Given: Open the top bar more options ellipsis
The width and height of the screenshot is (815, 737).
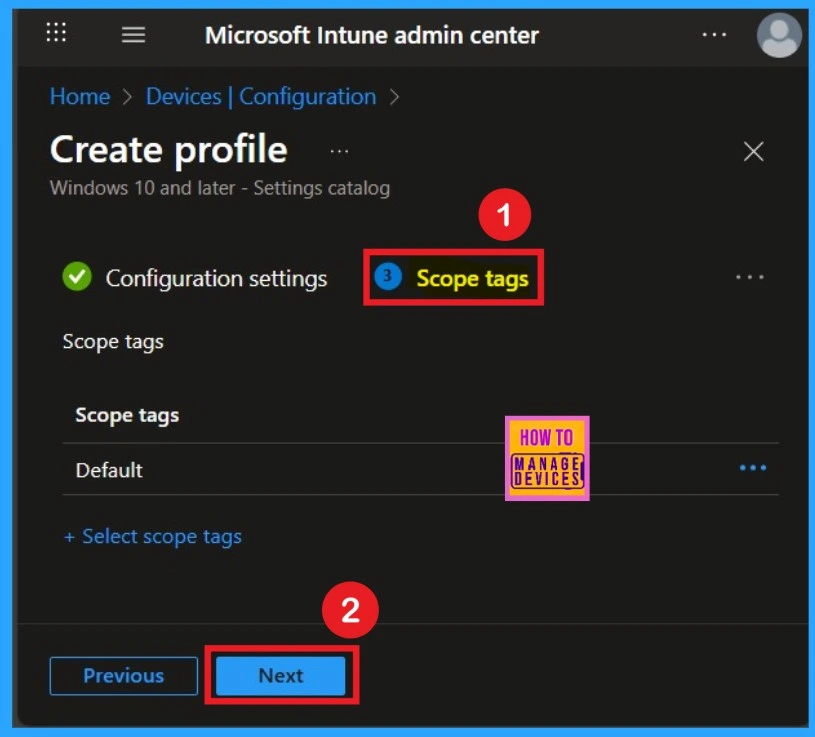Looking at the screenshot, I should point(714,33).
